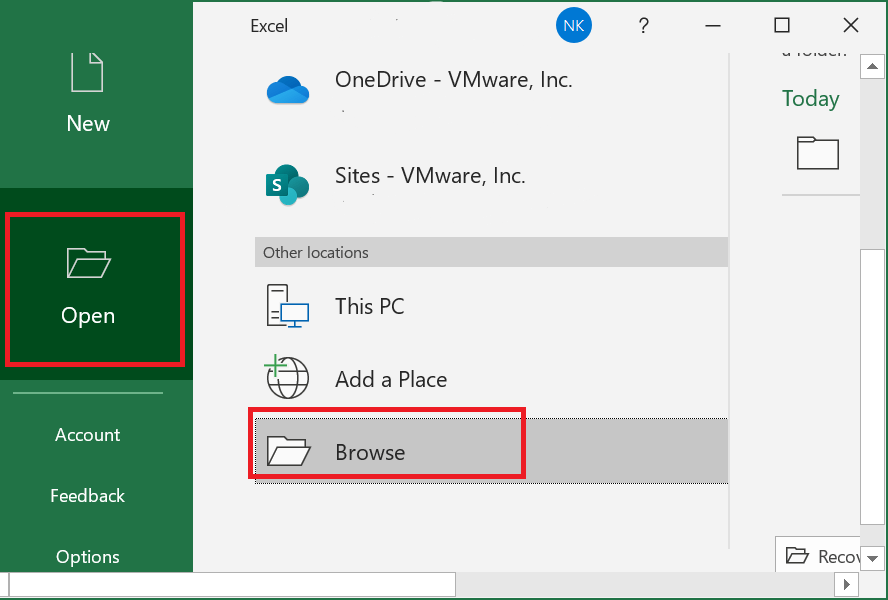888x600 pixels.
Task: Click the SharePoint Sites icon
Action: pyautogui.click(x=287, y=185)
